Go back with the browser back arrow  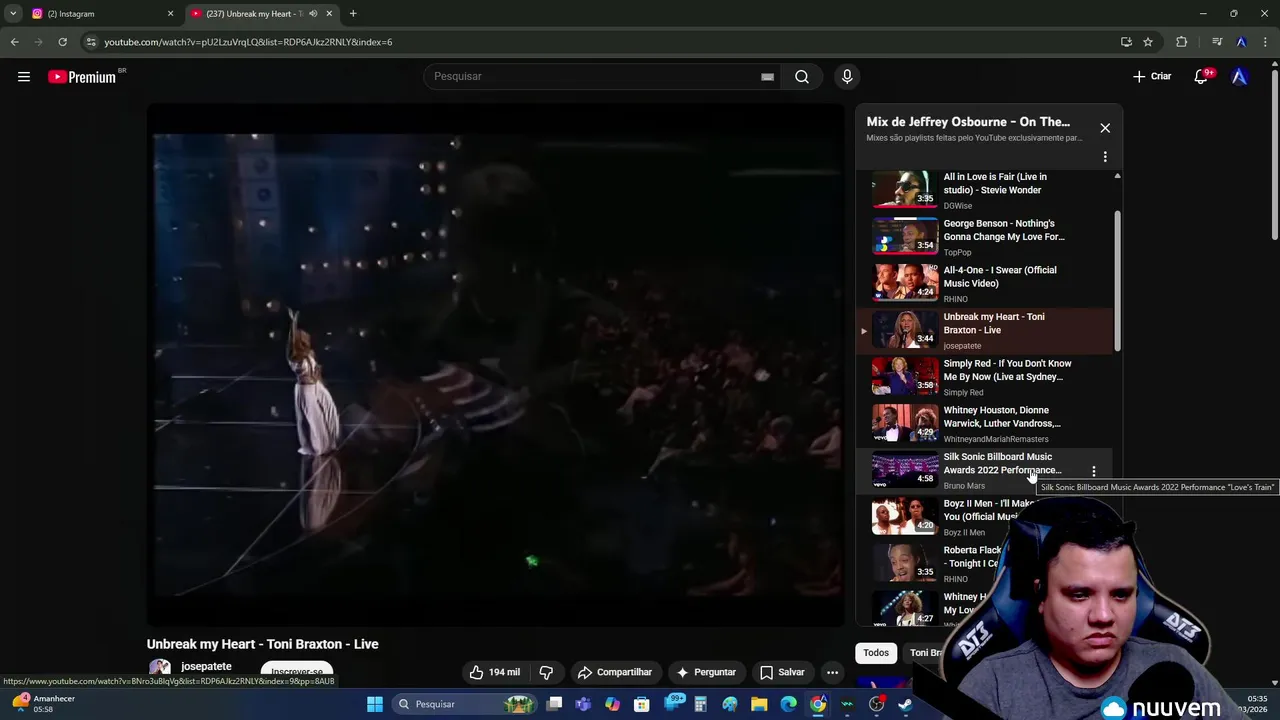[14, 42]
